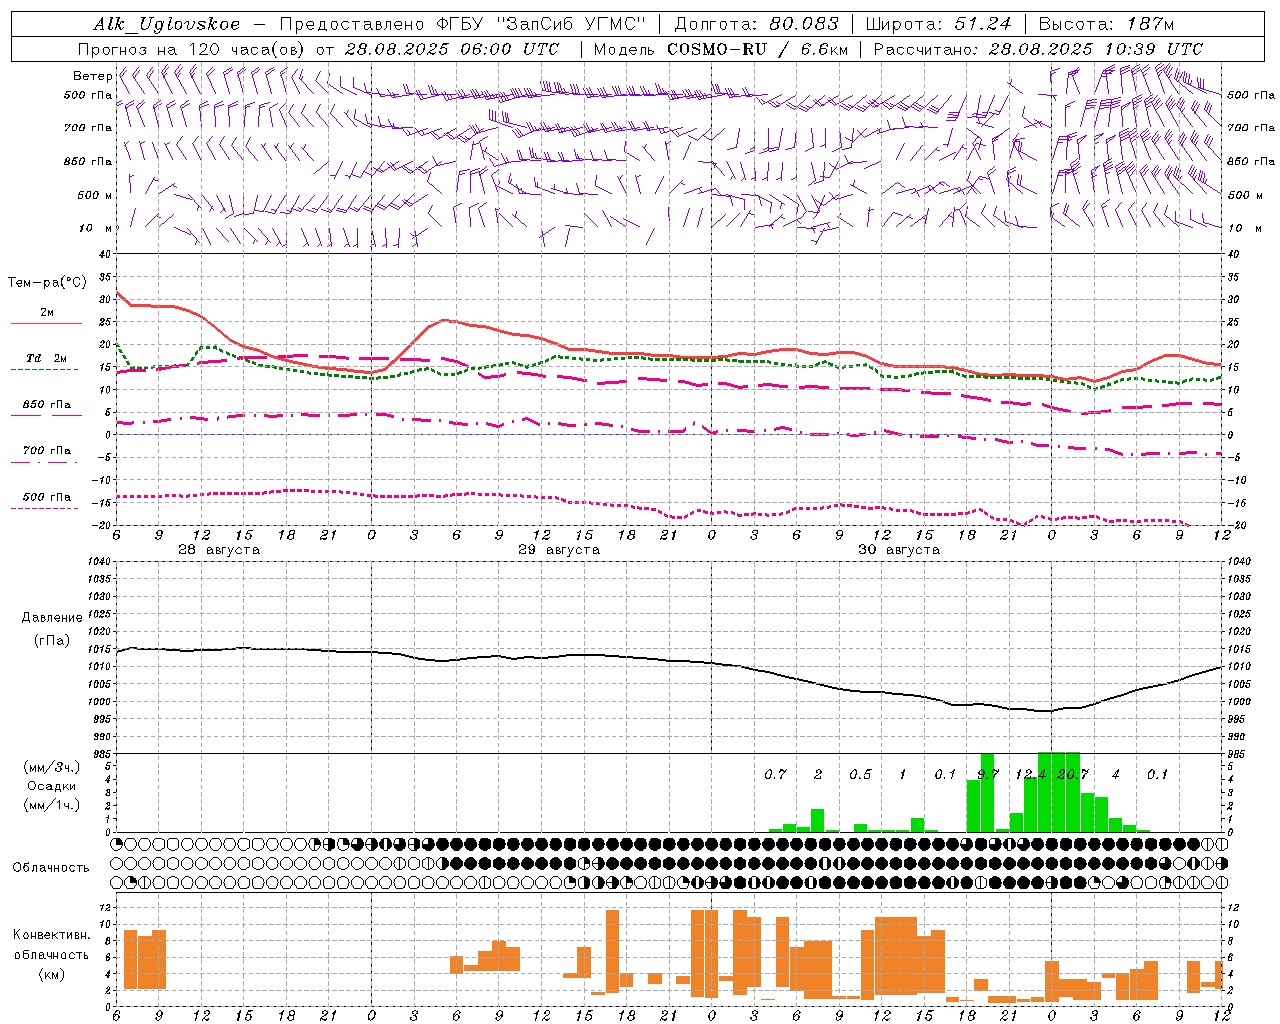Viewport: 1280px width, 1024px height.
Task: Click the "Осадки" precipitation label
Action: pyautogui.click(x=51, y=786)
